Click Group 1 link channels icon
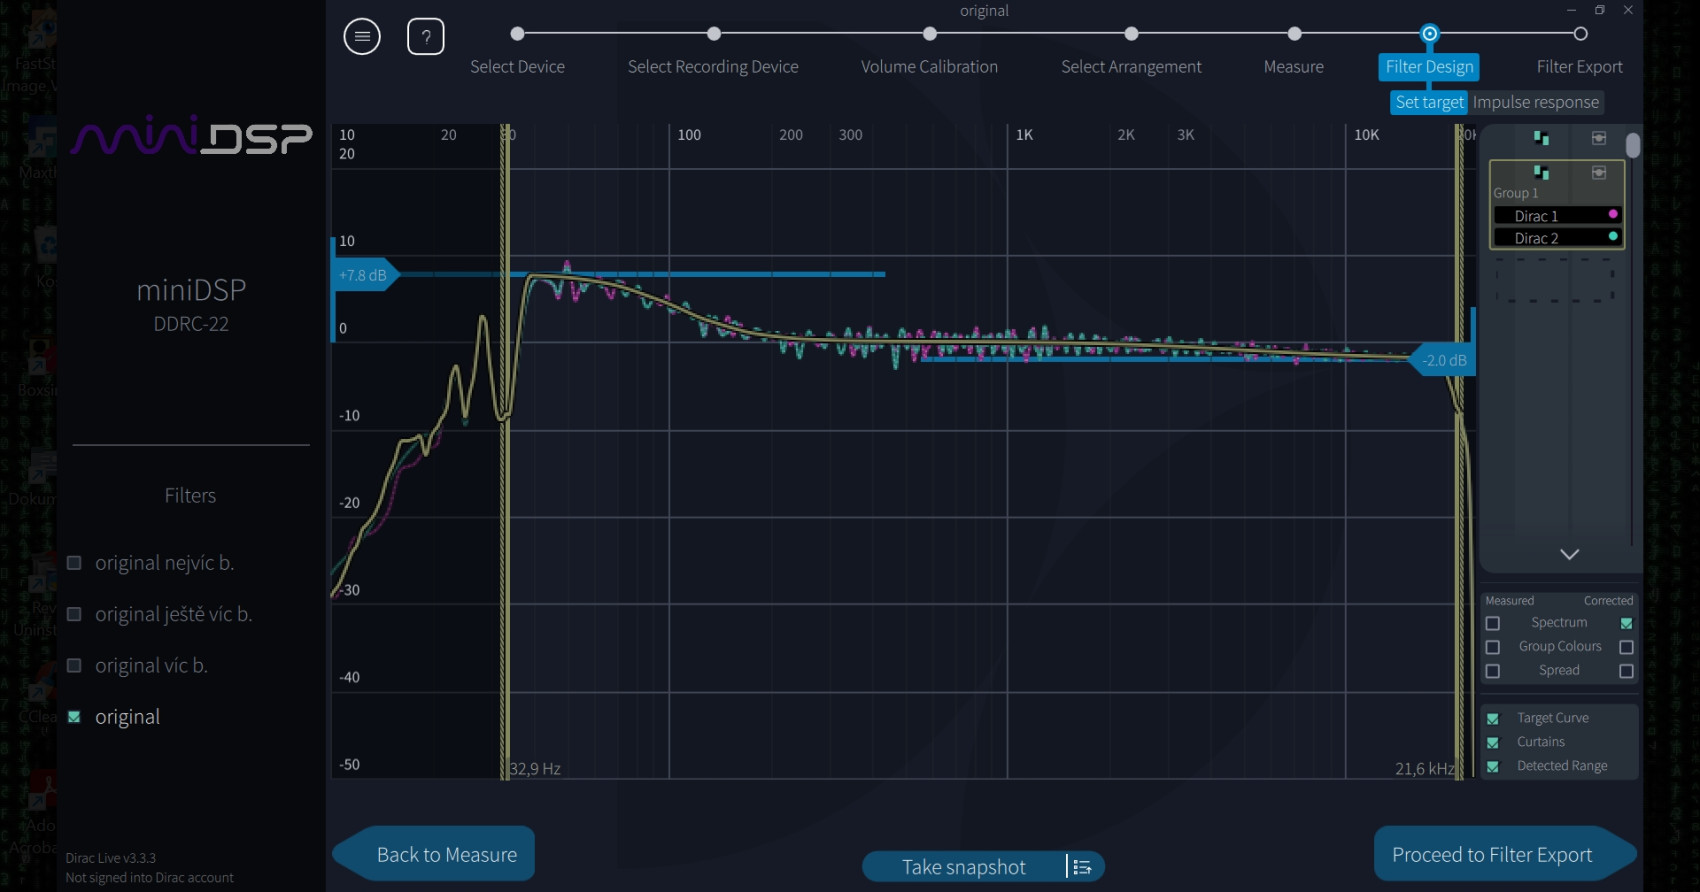1700x892 pixels. (1541, 173)
